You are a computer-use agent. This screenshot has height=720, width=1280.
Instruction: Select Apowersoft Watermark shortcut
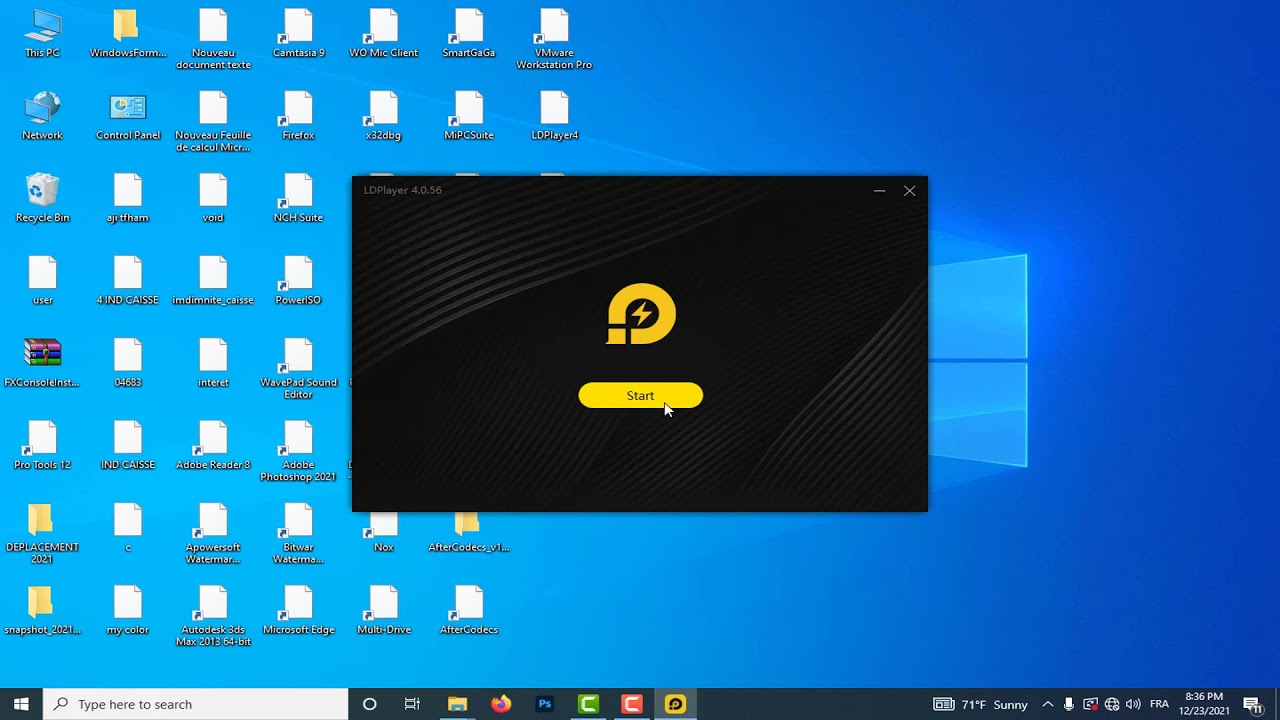[213, 534]
